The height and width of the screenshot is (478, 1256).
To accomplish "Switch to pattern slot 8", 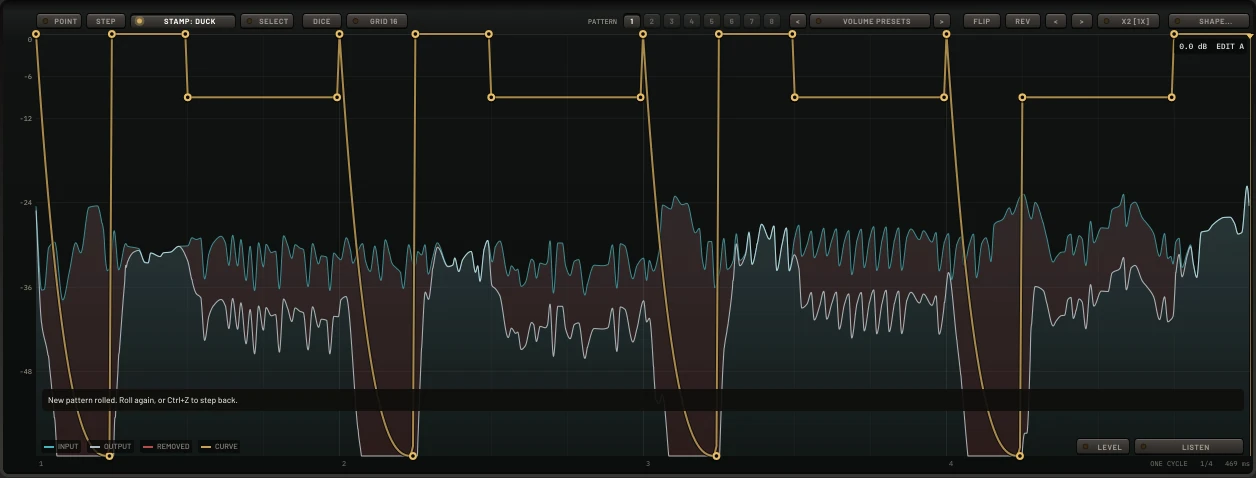I will tap(771, 21).
